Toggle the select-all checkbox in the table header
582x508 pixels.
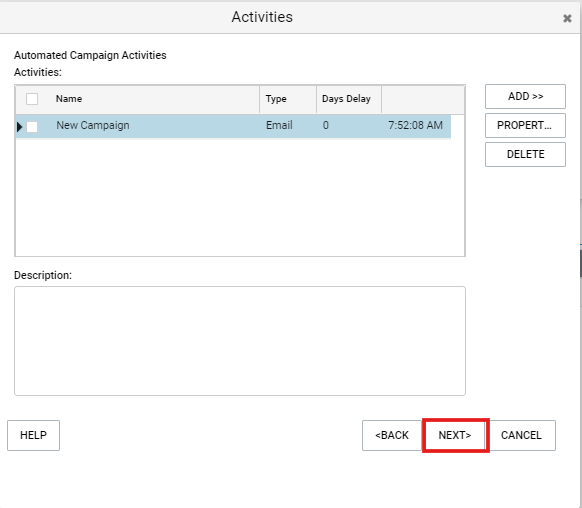coord(32,99)
